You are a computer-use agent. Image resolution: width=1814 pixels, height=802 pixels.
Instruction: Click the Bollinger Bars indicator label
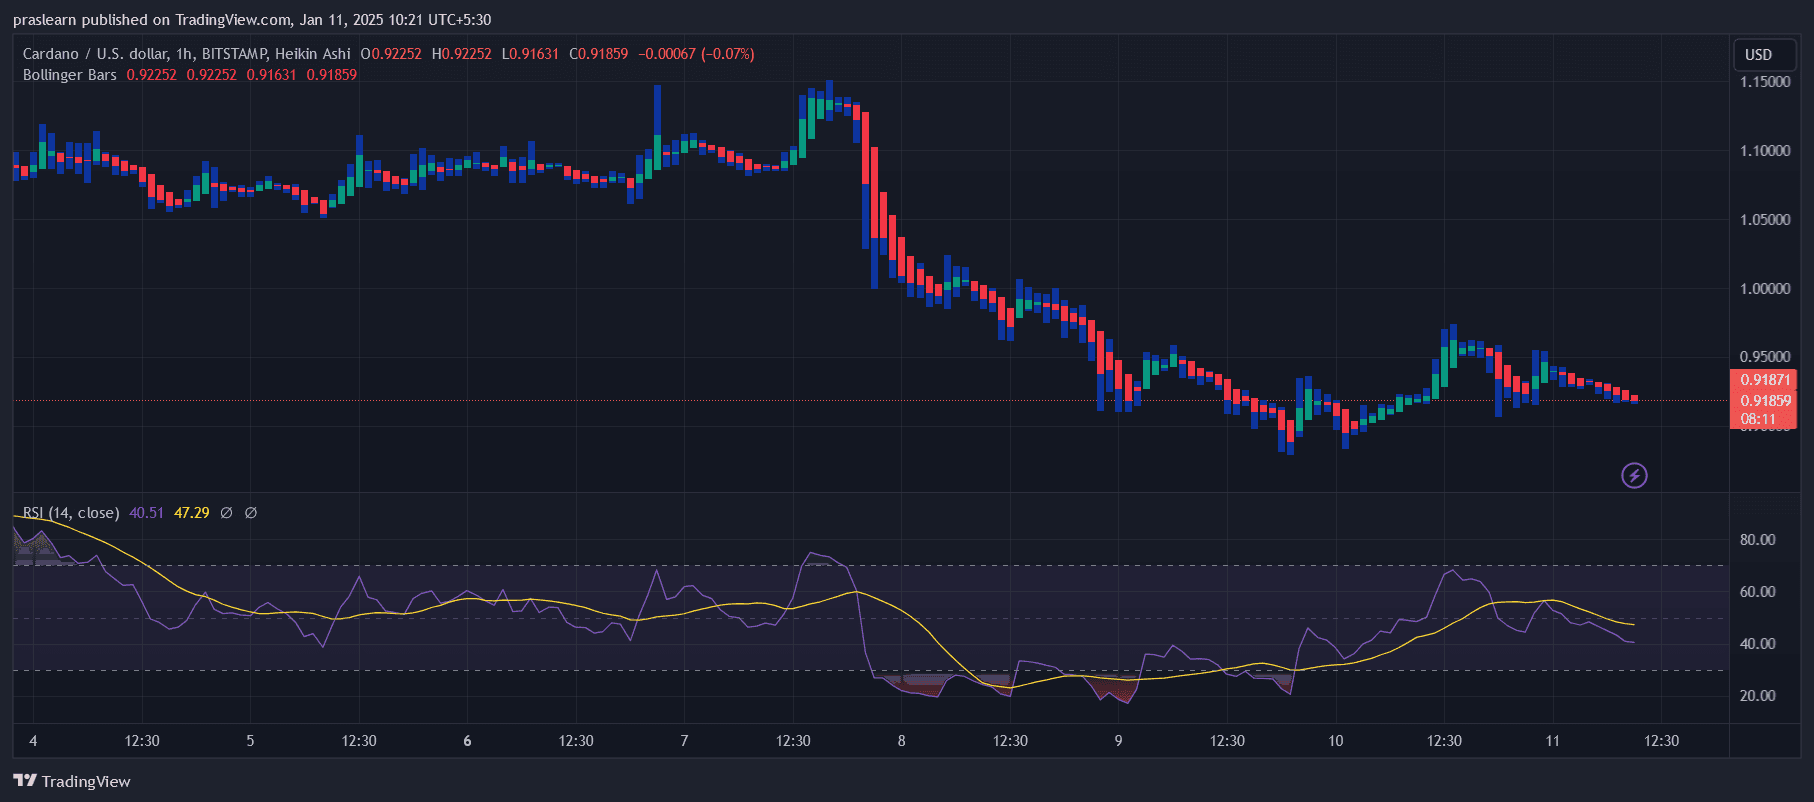[69, 75]
